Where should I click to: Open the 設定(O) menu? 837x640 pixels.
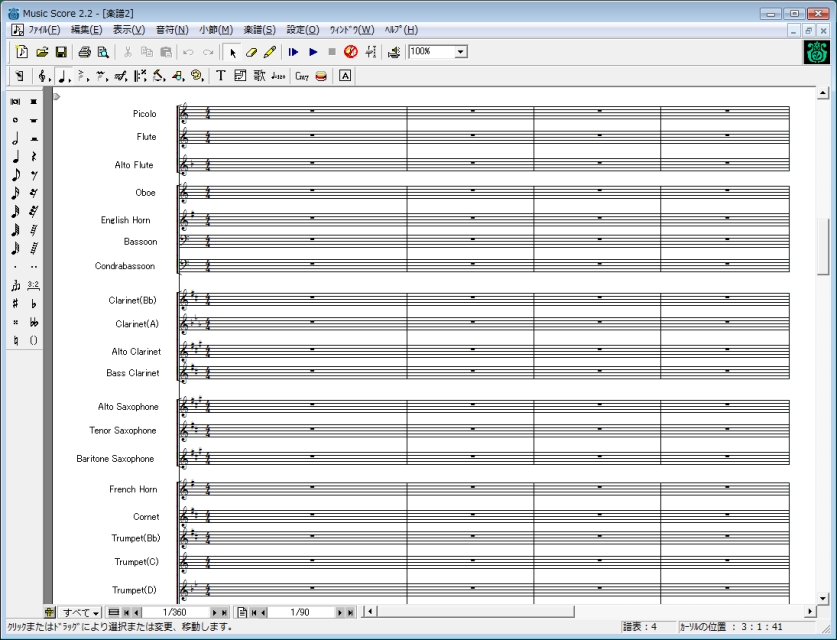click(x=302, y=30)
